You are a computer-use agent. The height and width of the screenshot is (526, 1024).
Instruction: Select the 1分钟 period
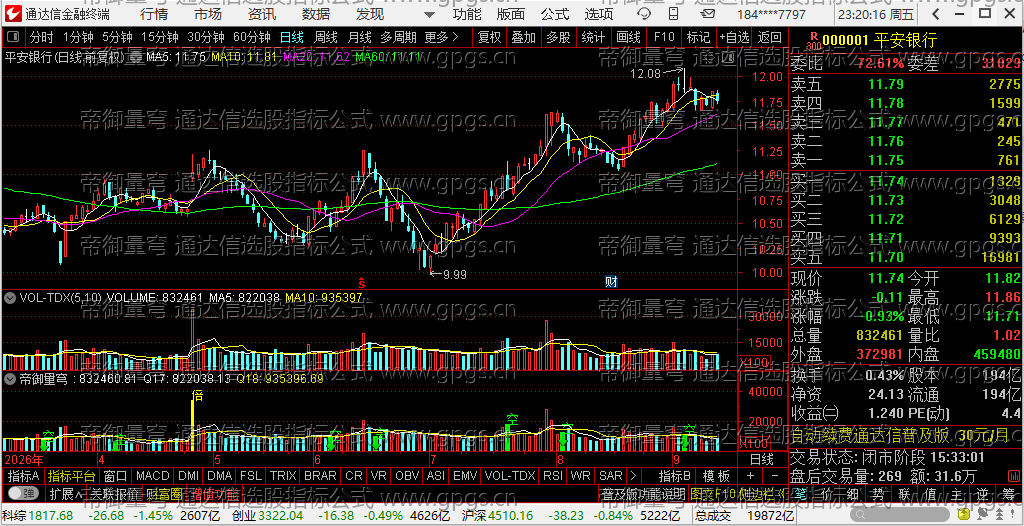click(78, 37)
